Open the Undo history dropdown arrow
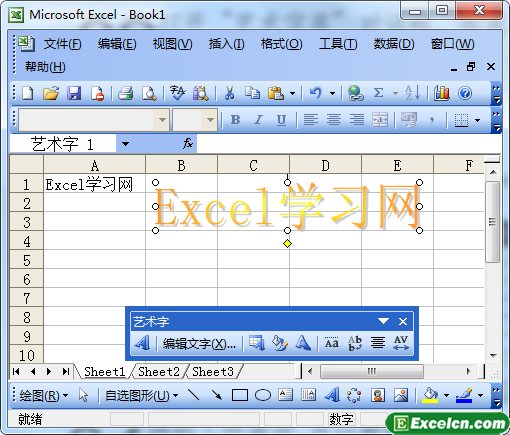 pyautogui.click(x=332, y=93)
